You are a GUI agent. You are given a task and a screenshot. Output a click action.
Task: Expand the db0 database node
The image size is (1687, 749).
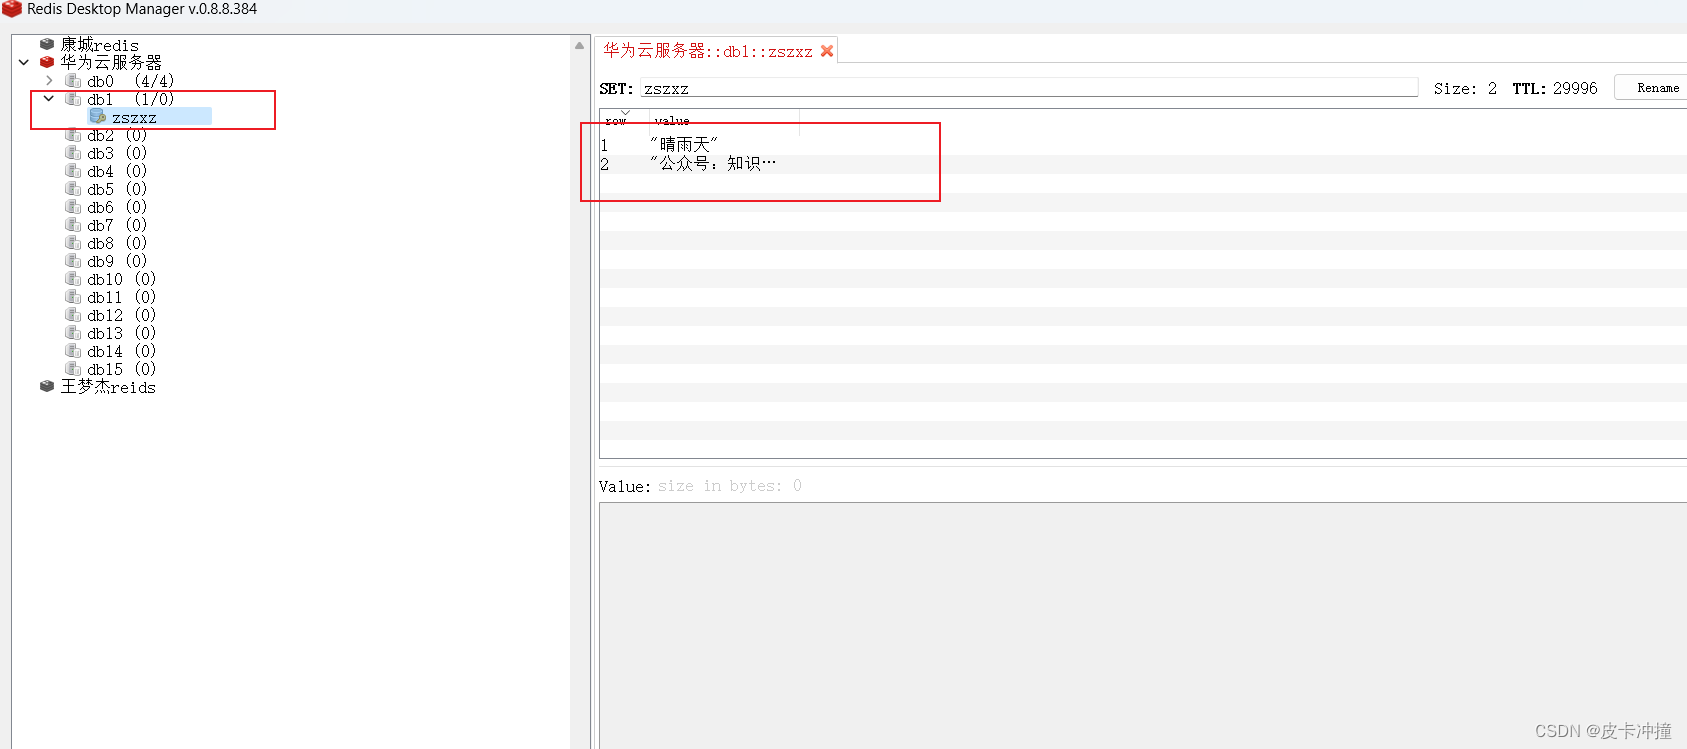point(49,80)
